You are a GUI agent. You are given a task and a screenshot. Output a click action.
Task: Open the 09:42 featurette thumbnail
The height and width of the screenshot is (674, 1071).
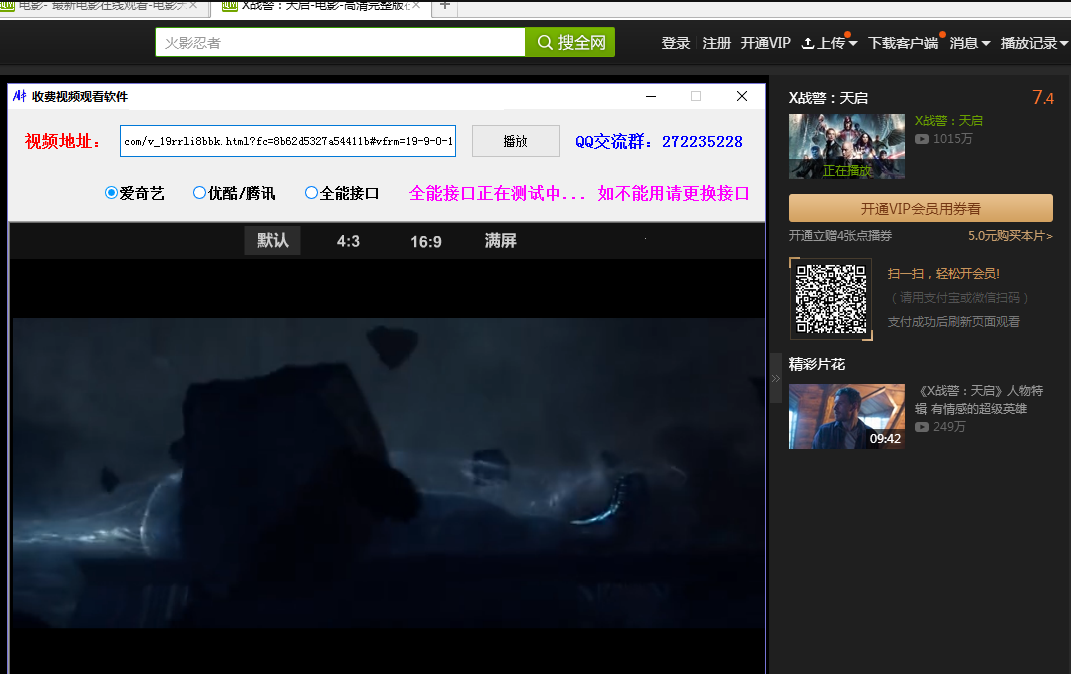847,417
